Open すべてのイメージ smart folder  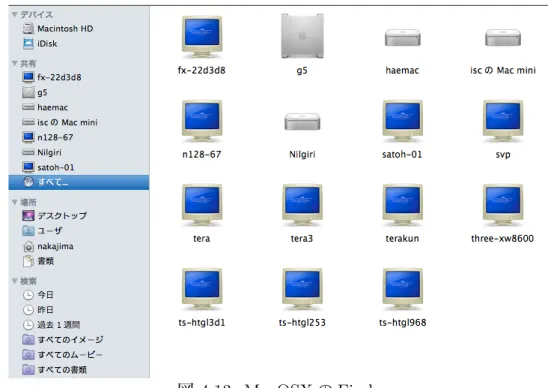pos(79,339)
